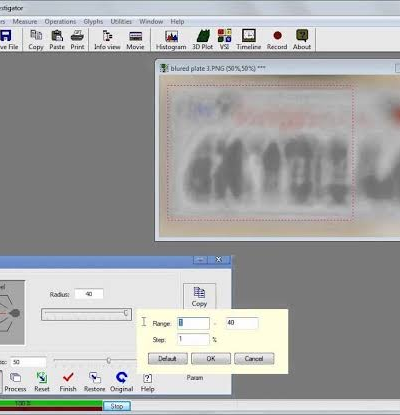
Task: Click the blurred plate image thumbnail
Action: pos(280,156)
